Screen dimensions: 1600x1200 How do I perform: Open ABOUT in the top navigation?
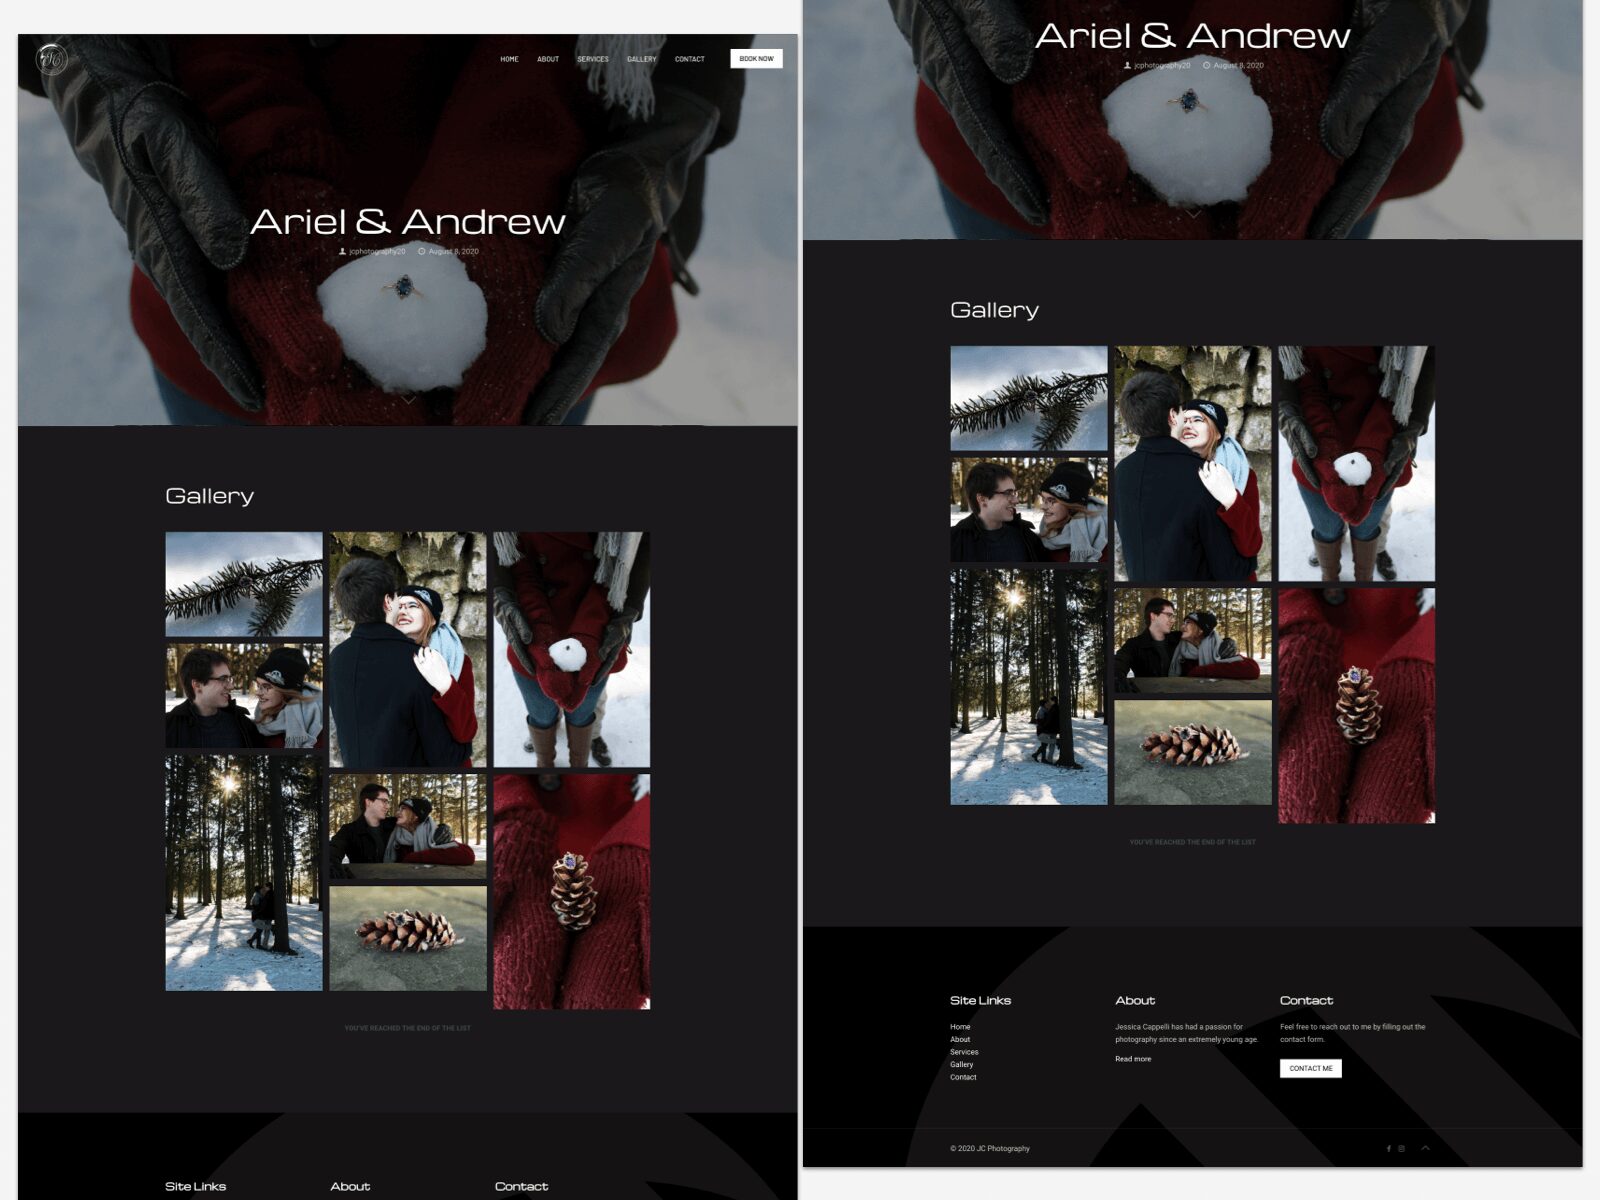tap(548, 59)
